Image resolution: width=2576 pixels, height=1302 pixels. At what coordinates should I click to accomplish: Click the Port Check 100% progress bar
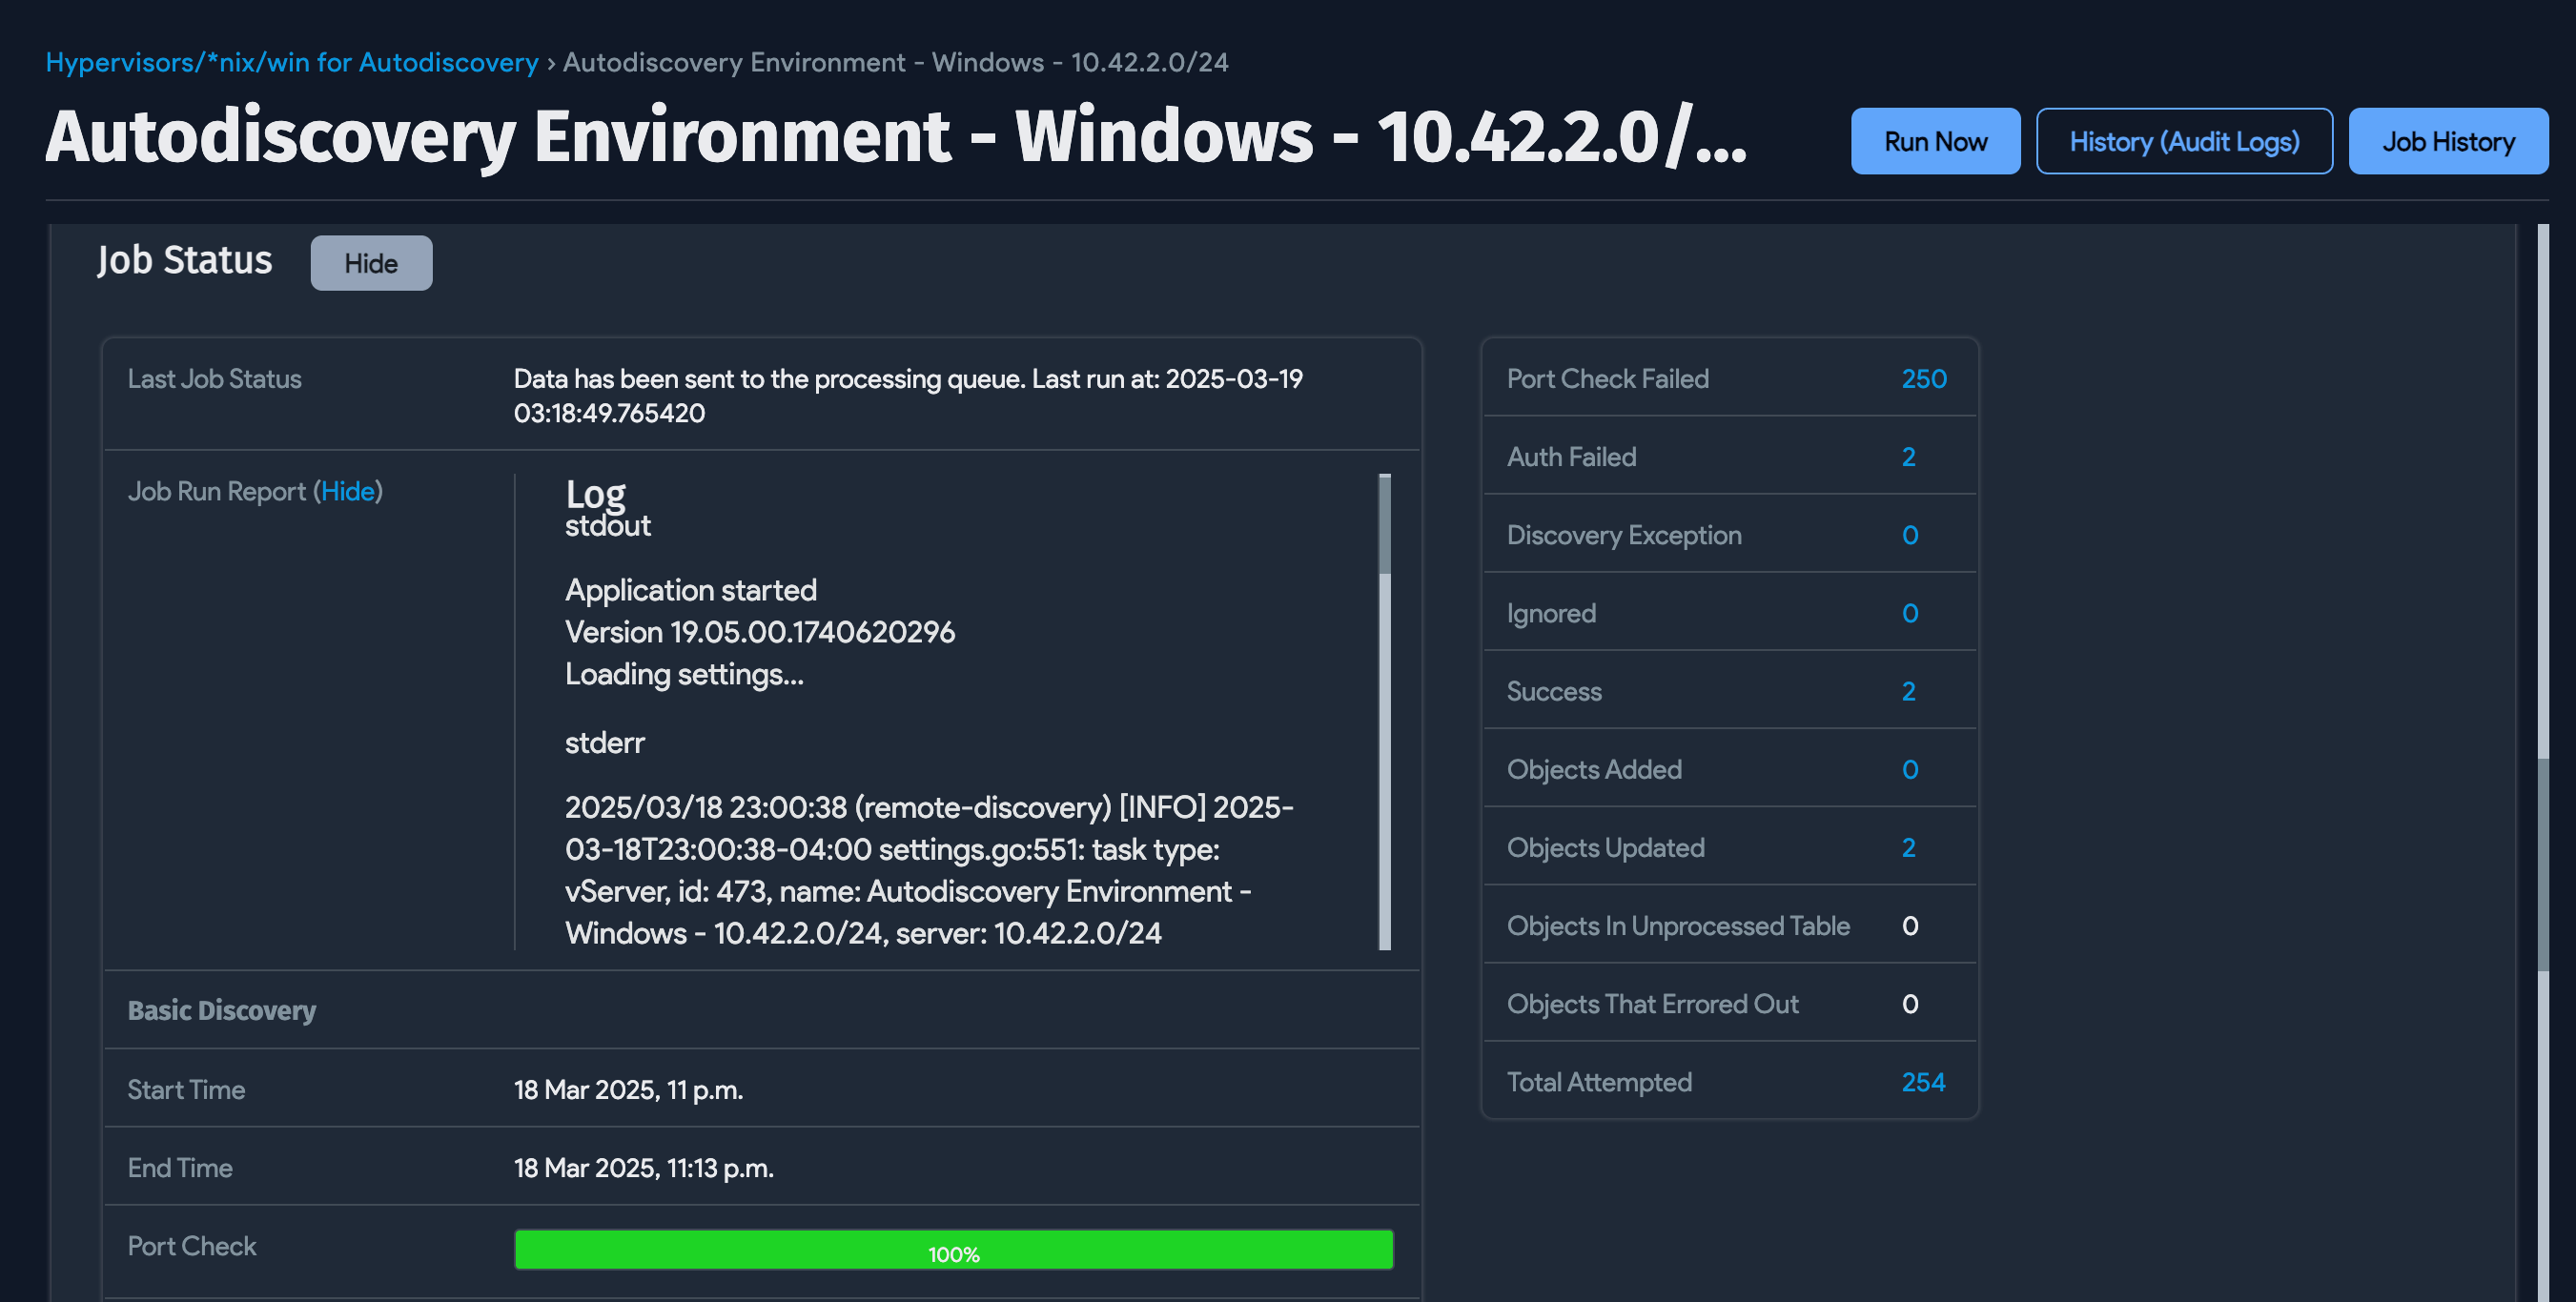pos(952,1250)
